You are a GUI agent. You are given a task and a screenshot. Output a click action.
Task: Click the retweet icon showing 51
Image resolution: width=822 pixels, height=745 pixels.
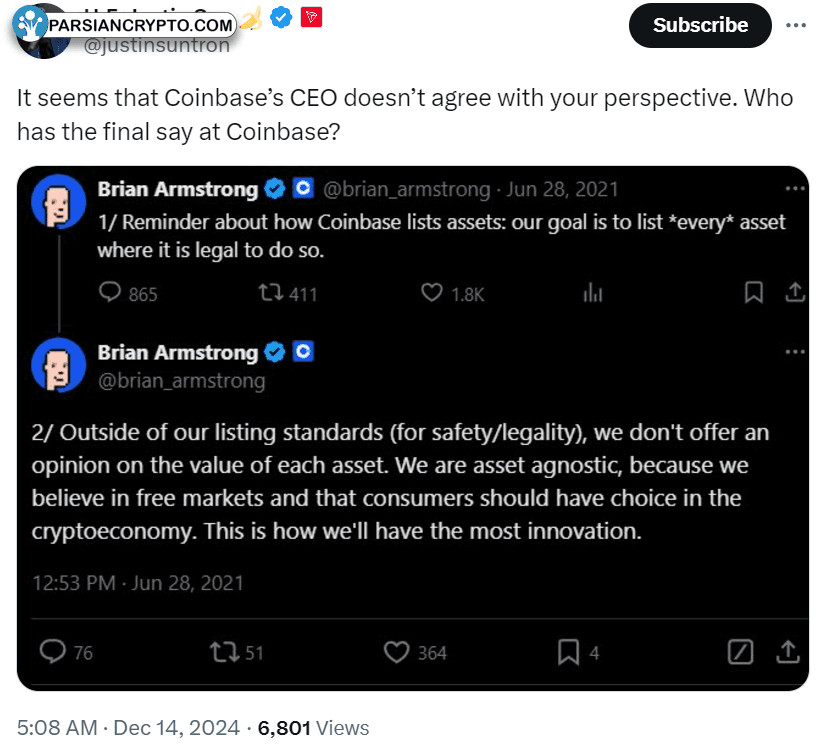[224, 652]
